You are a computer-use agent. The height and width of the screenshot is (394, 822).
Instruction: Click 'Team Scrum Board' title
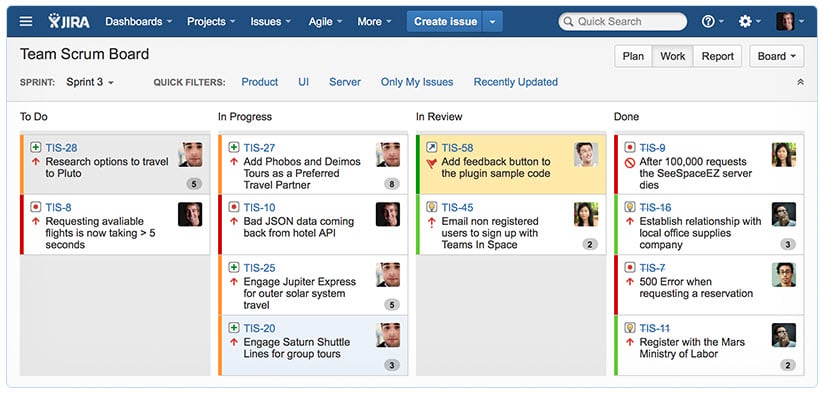84,54
